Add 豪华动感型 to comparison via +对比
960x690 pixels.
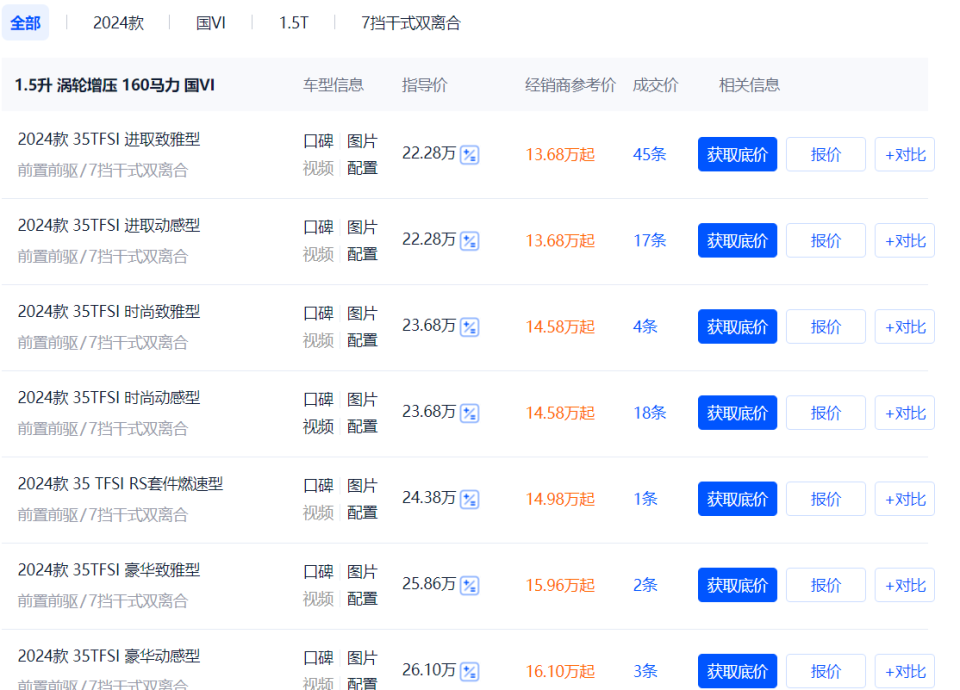click(x=904, y=671)
